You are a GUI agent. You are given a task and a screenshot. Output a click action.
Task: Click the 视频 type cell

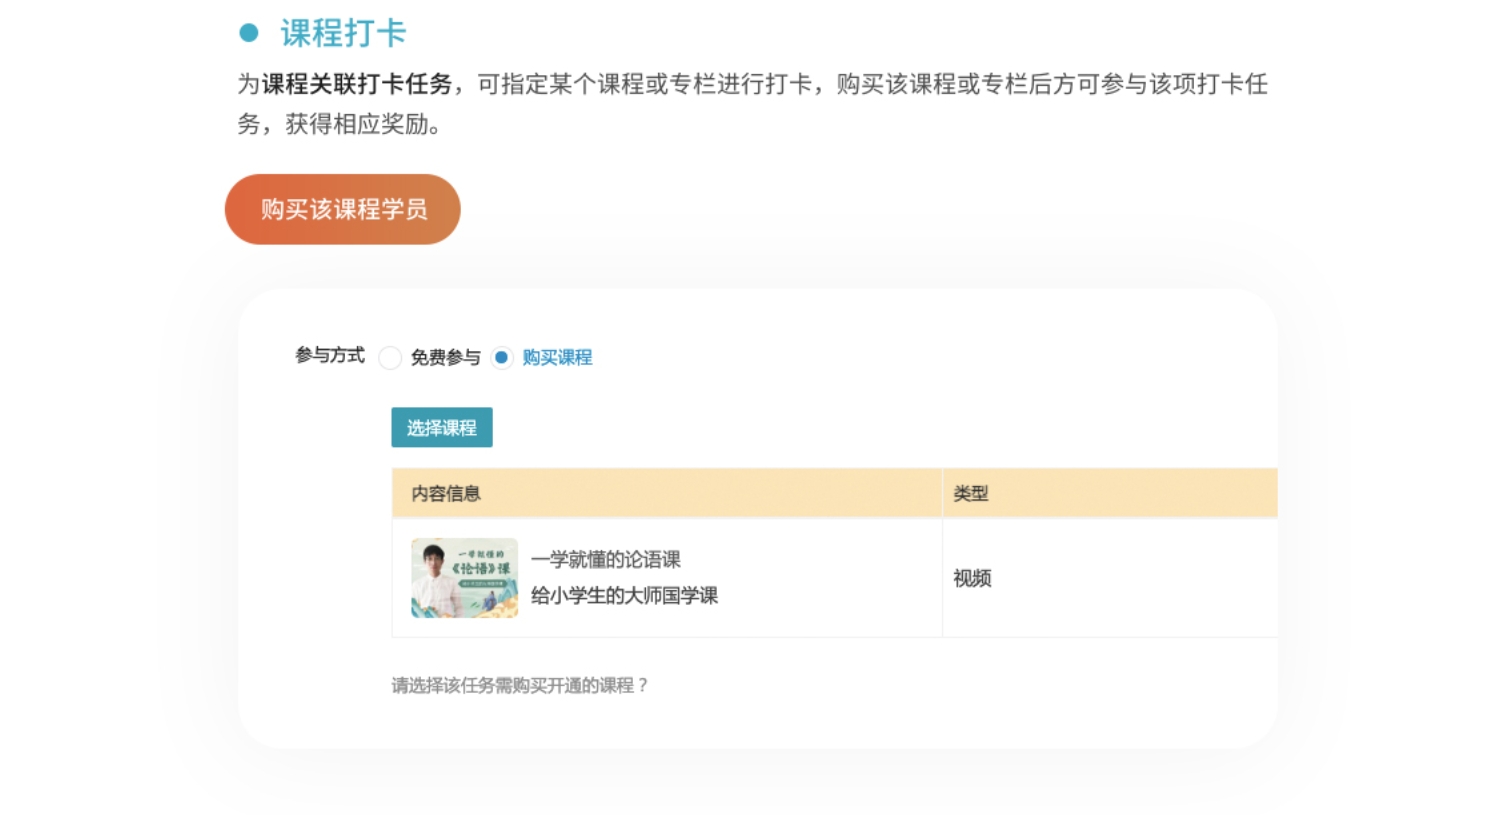coord(972,578)
